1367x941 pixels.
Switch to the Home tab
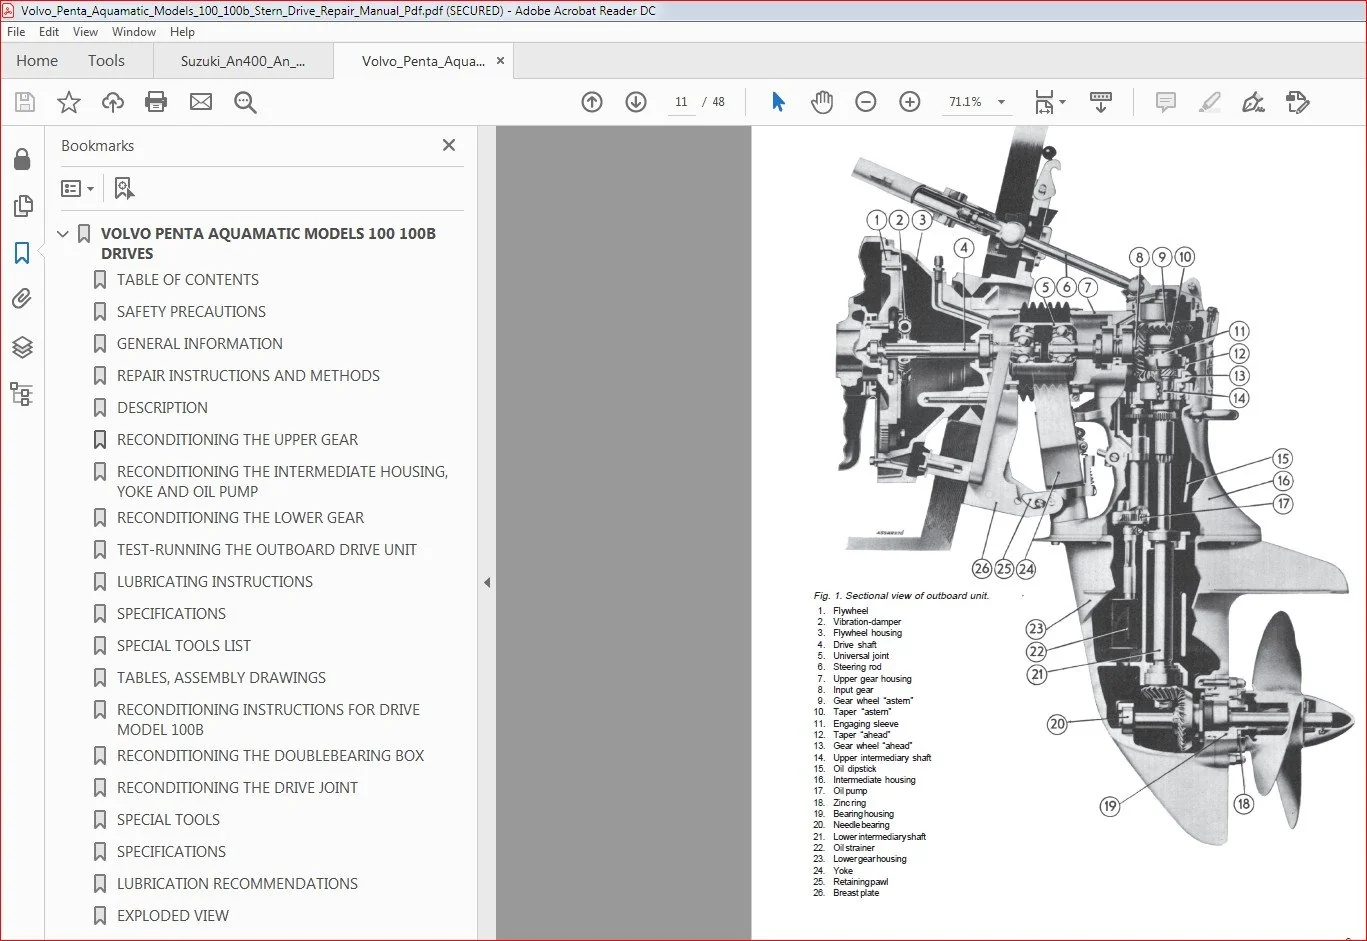[37, 61]
